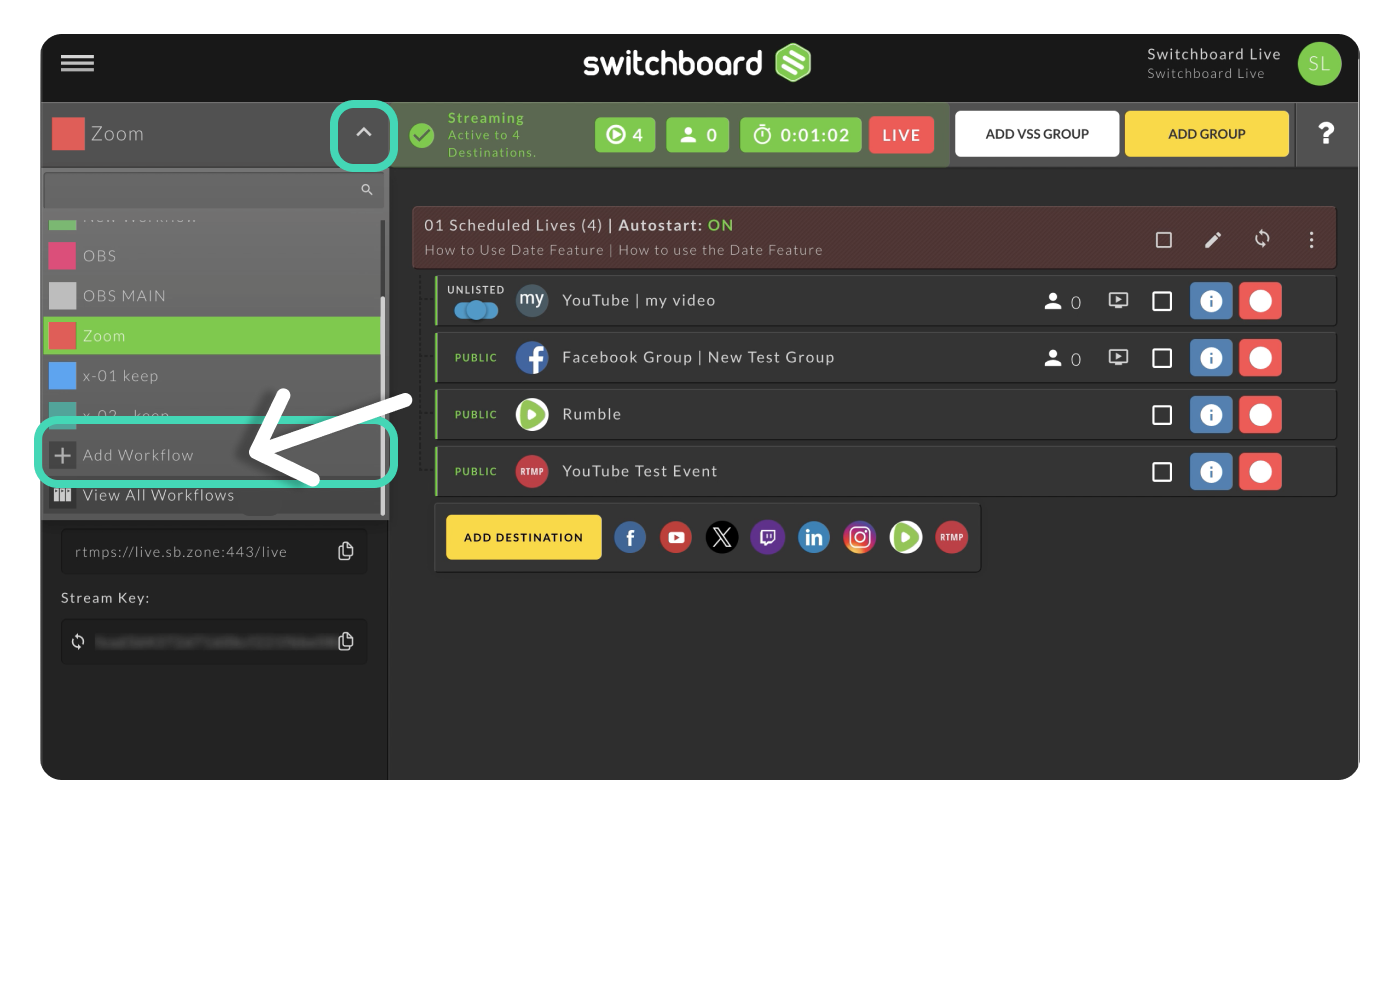Copy the stream key
Viewport: 1400px width, 1000px height.
pyautogui.click(x=346, y=641)
